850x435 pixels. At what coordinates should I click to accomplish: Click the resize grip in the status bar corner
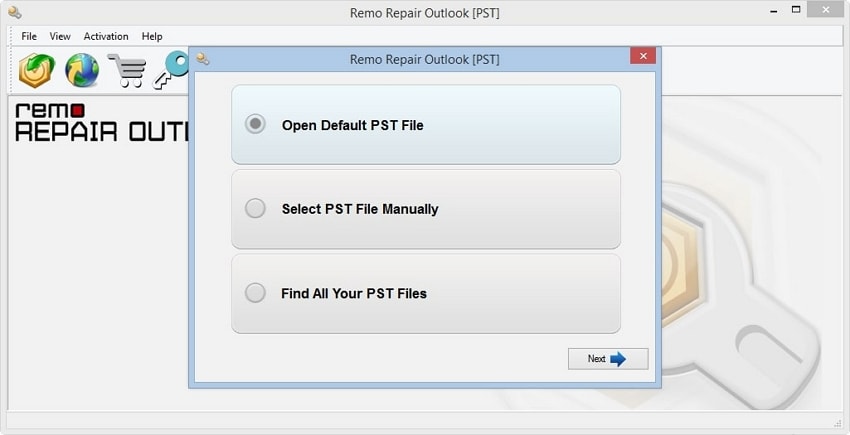[838, 424]
